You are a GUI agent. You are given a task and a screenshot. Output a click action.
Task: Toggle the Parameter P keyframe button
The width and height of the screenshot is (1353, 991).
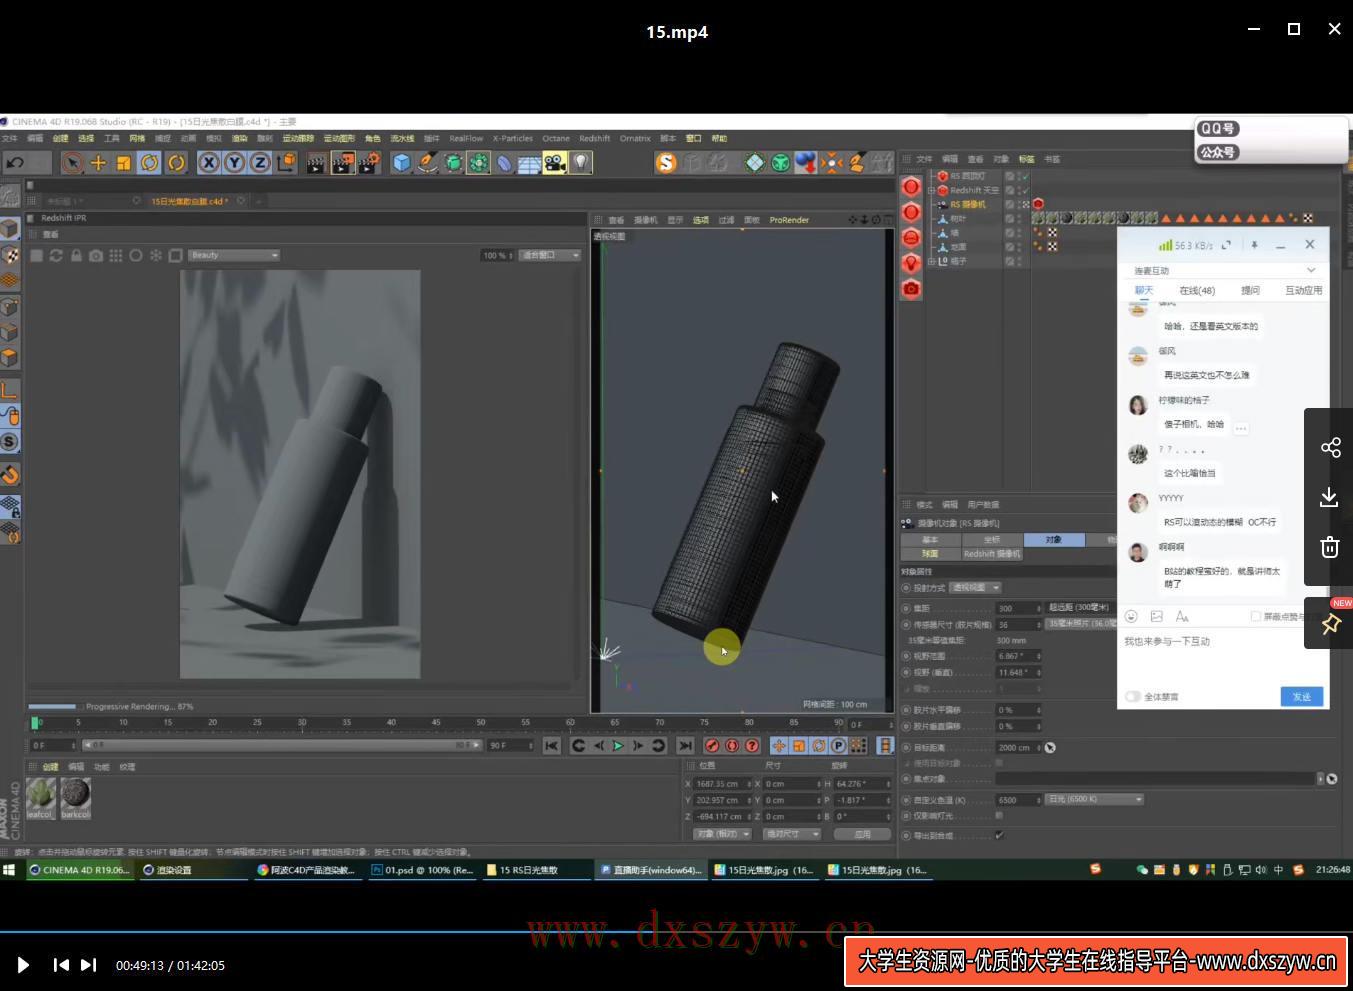point(839,746)
